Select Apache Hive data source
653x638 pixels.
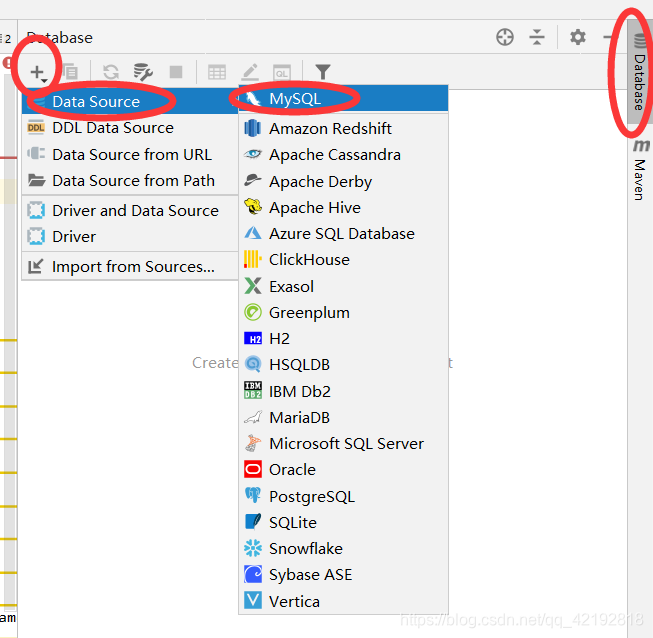344,207
